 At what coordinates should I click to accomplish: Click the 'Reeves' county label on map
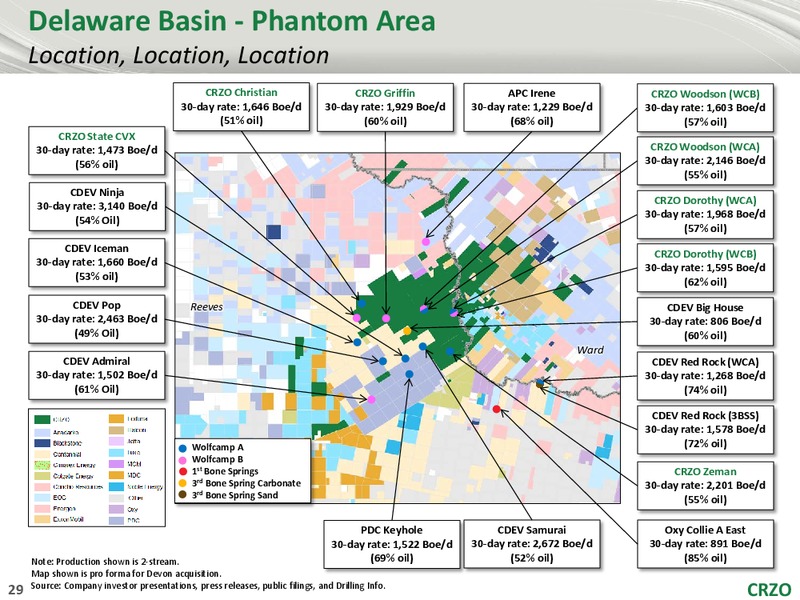click(207, 307)
